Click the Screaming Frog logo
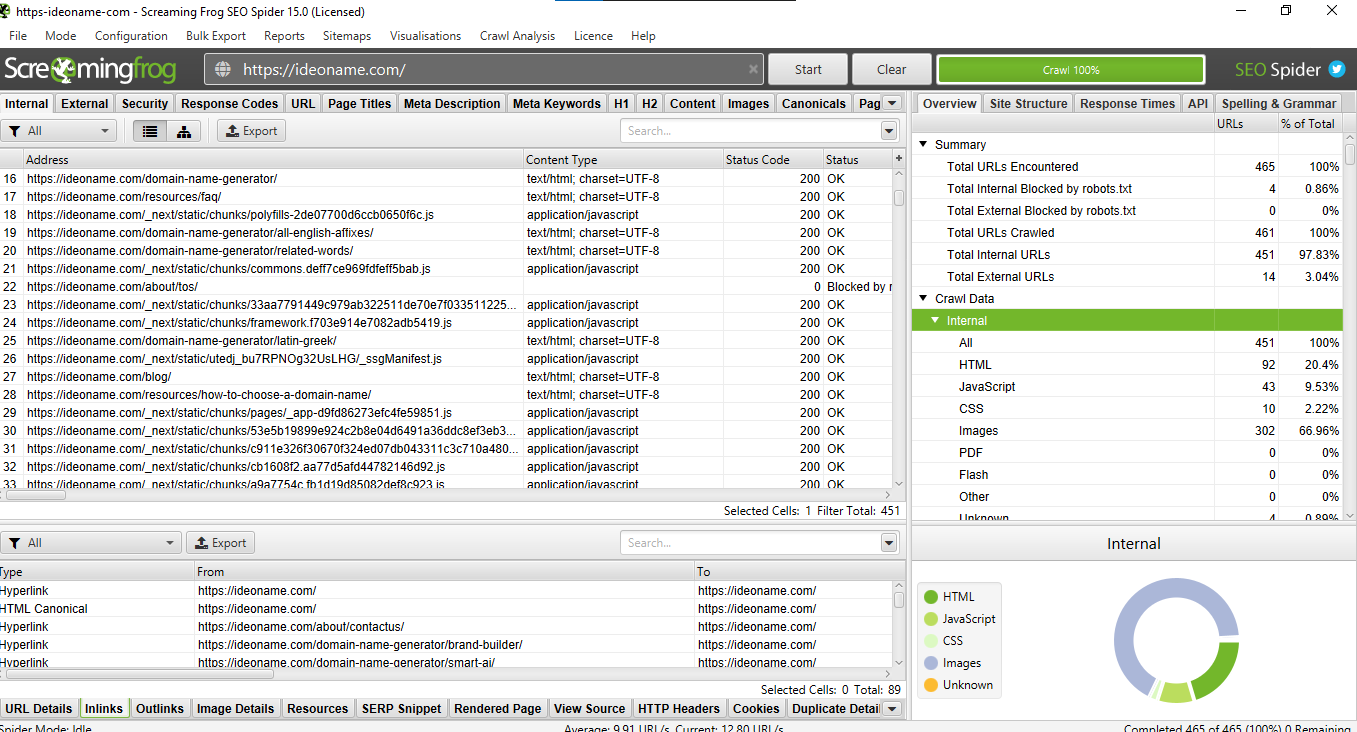This screenshot has width=1357, height=732. 90,70
